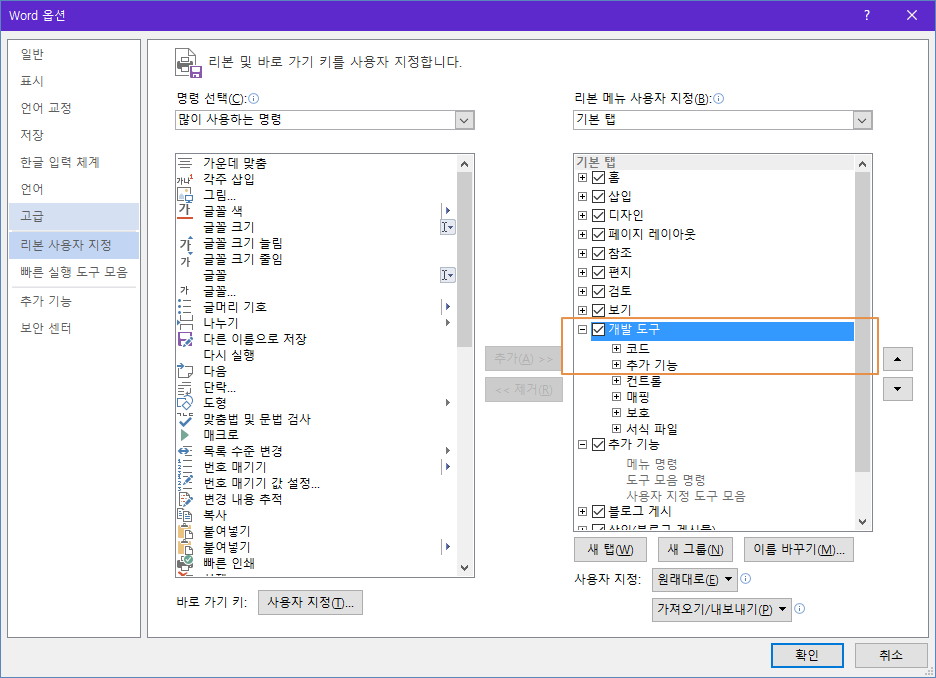Open 바로 가기 키 사용자 지정 button
The image size is (936, 678).
pyautogui.click(x=310, y=603)
